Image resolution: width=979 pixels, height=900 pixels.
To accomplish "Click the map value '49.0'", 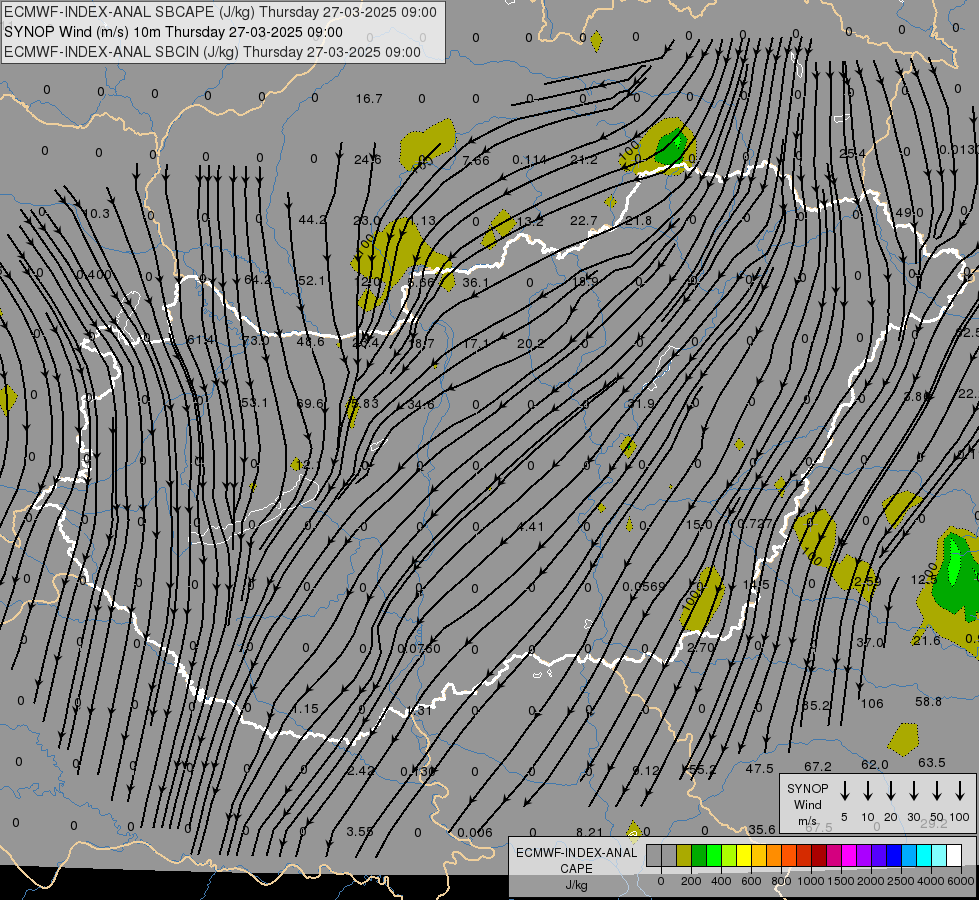I will tap(909, 212).
